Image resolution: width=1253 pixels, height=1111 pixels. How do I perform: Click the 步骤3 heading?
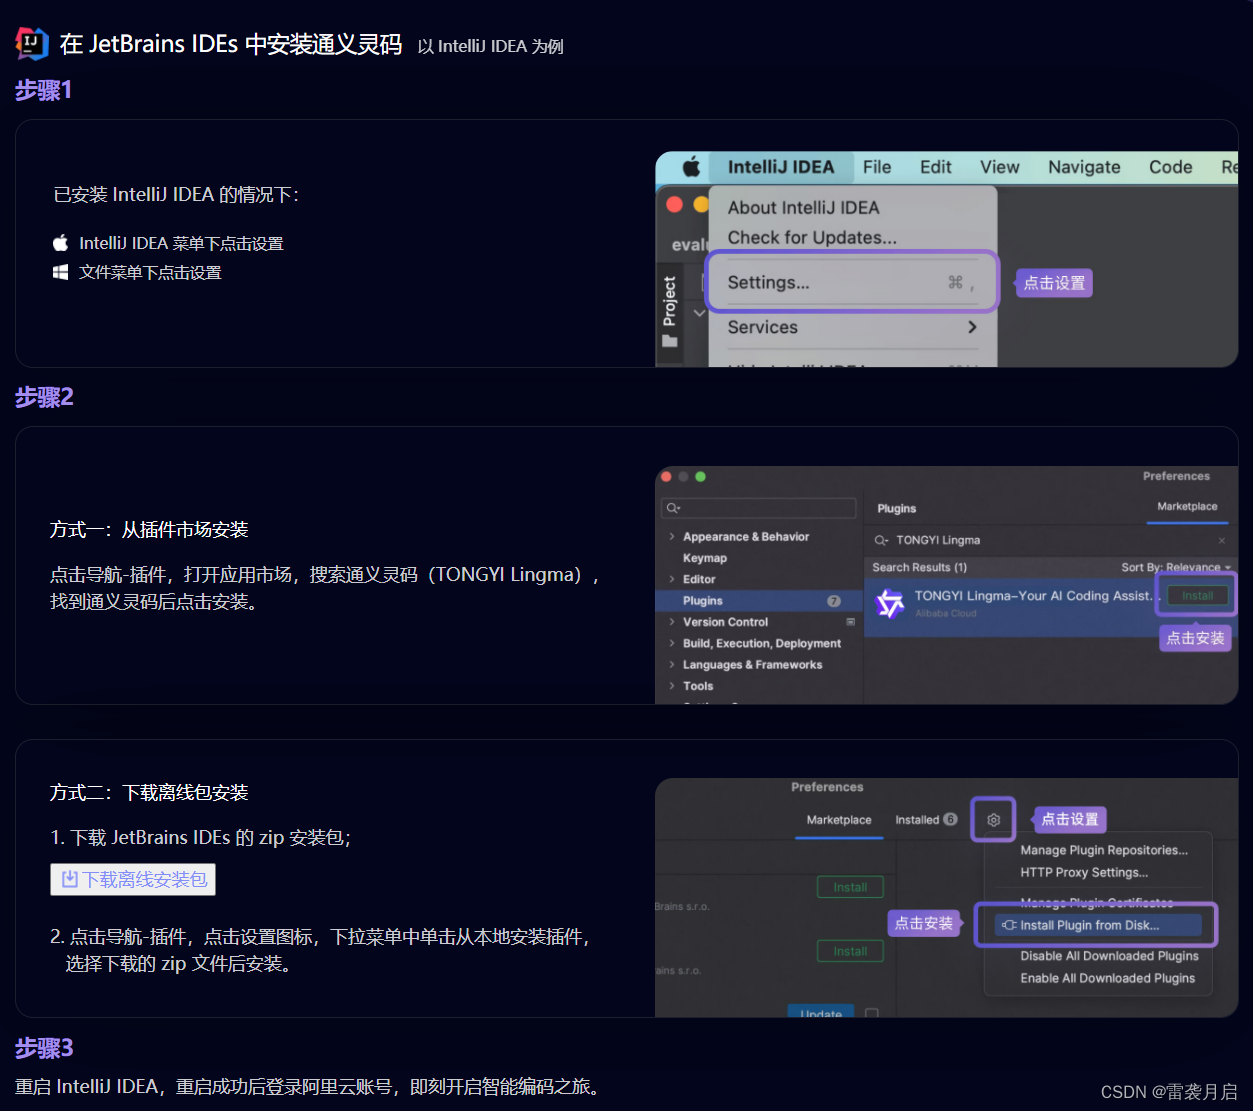44,1048
